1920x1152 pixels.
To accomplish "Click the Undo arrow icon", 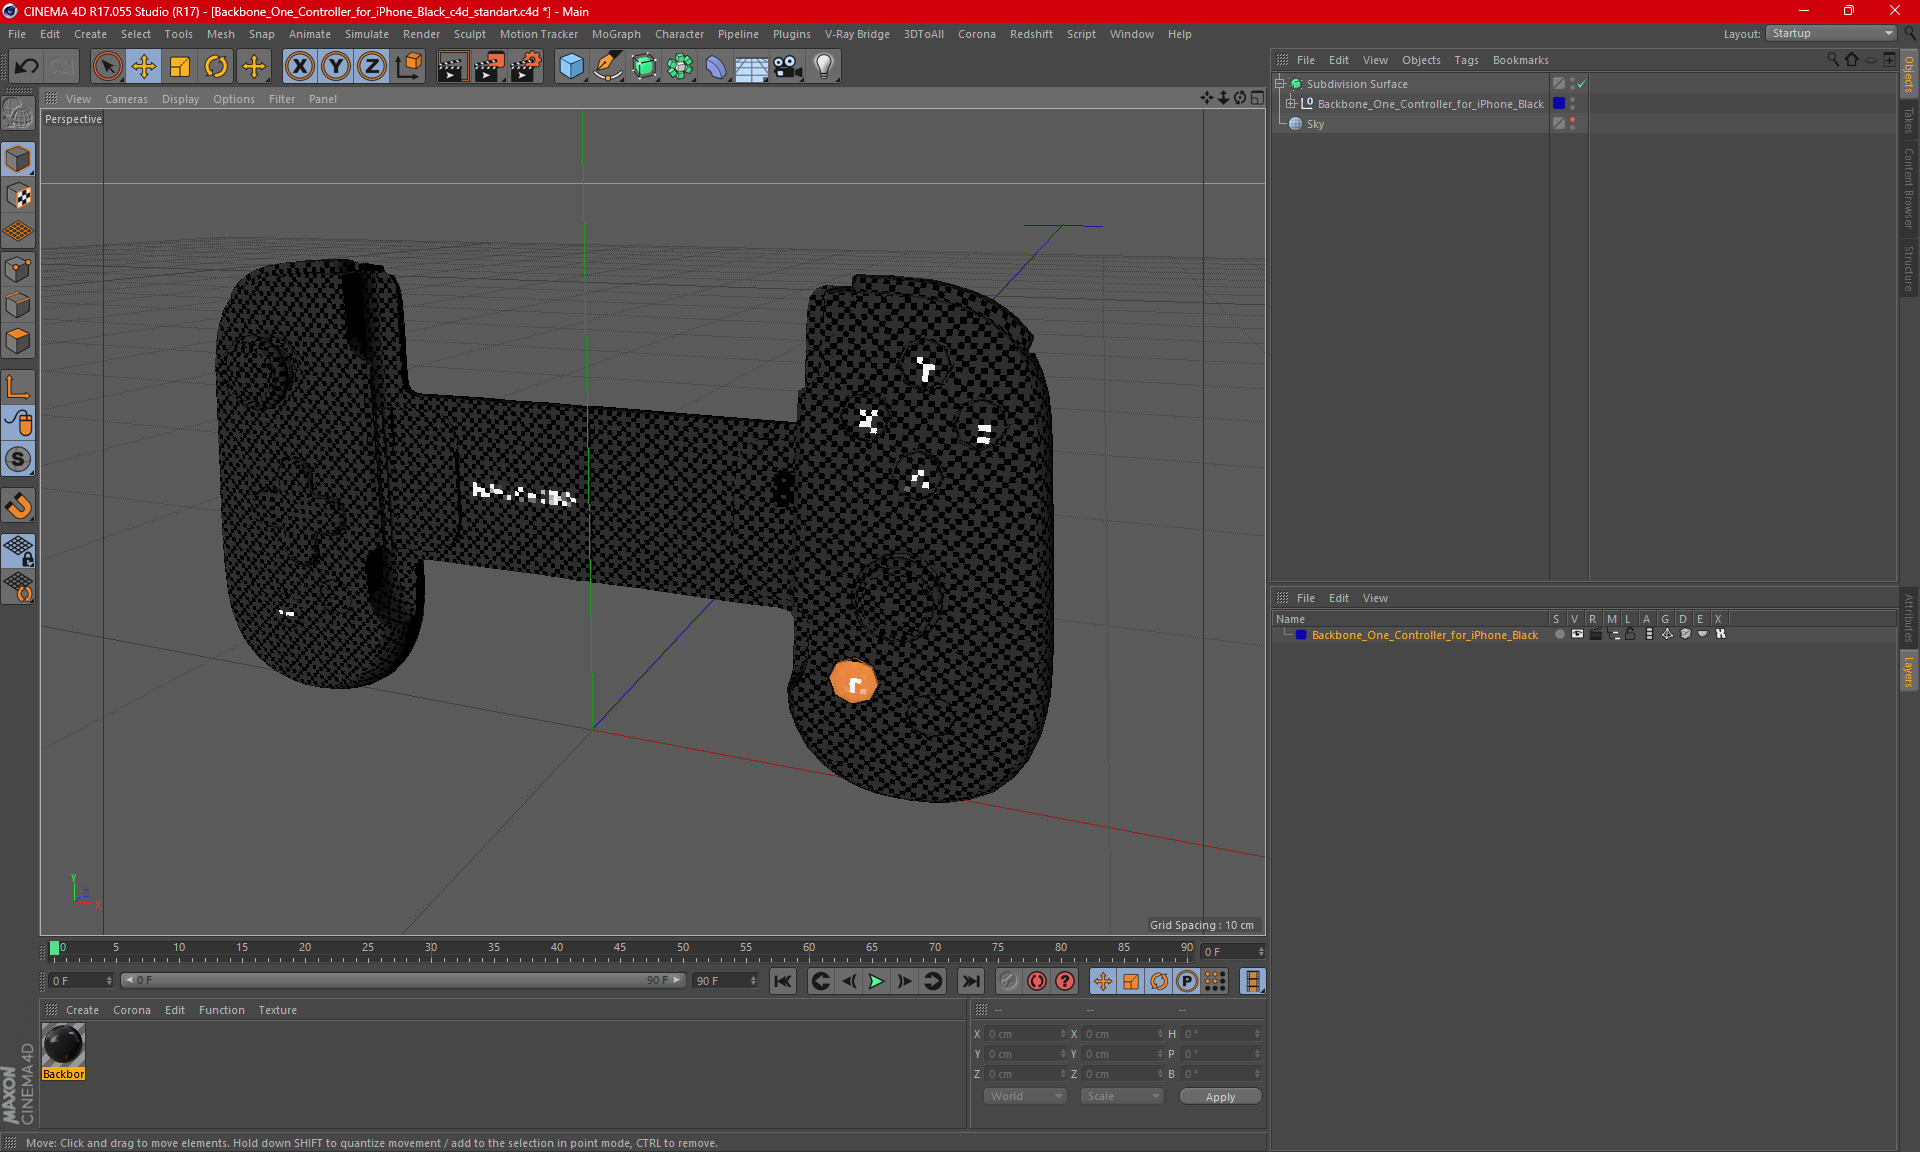I will point(27,67).
